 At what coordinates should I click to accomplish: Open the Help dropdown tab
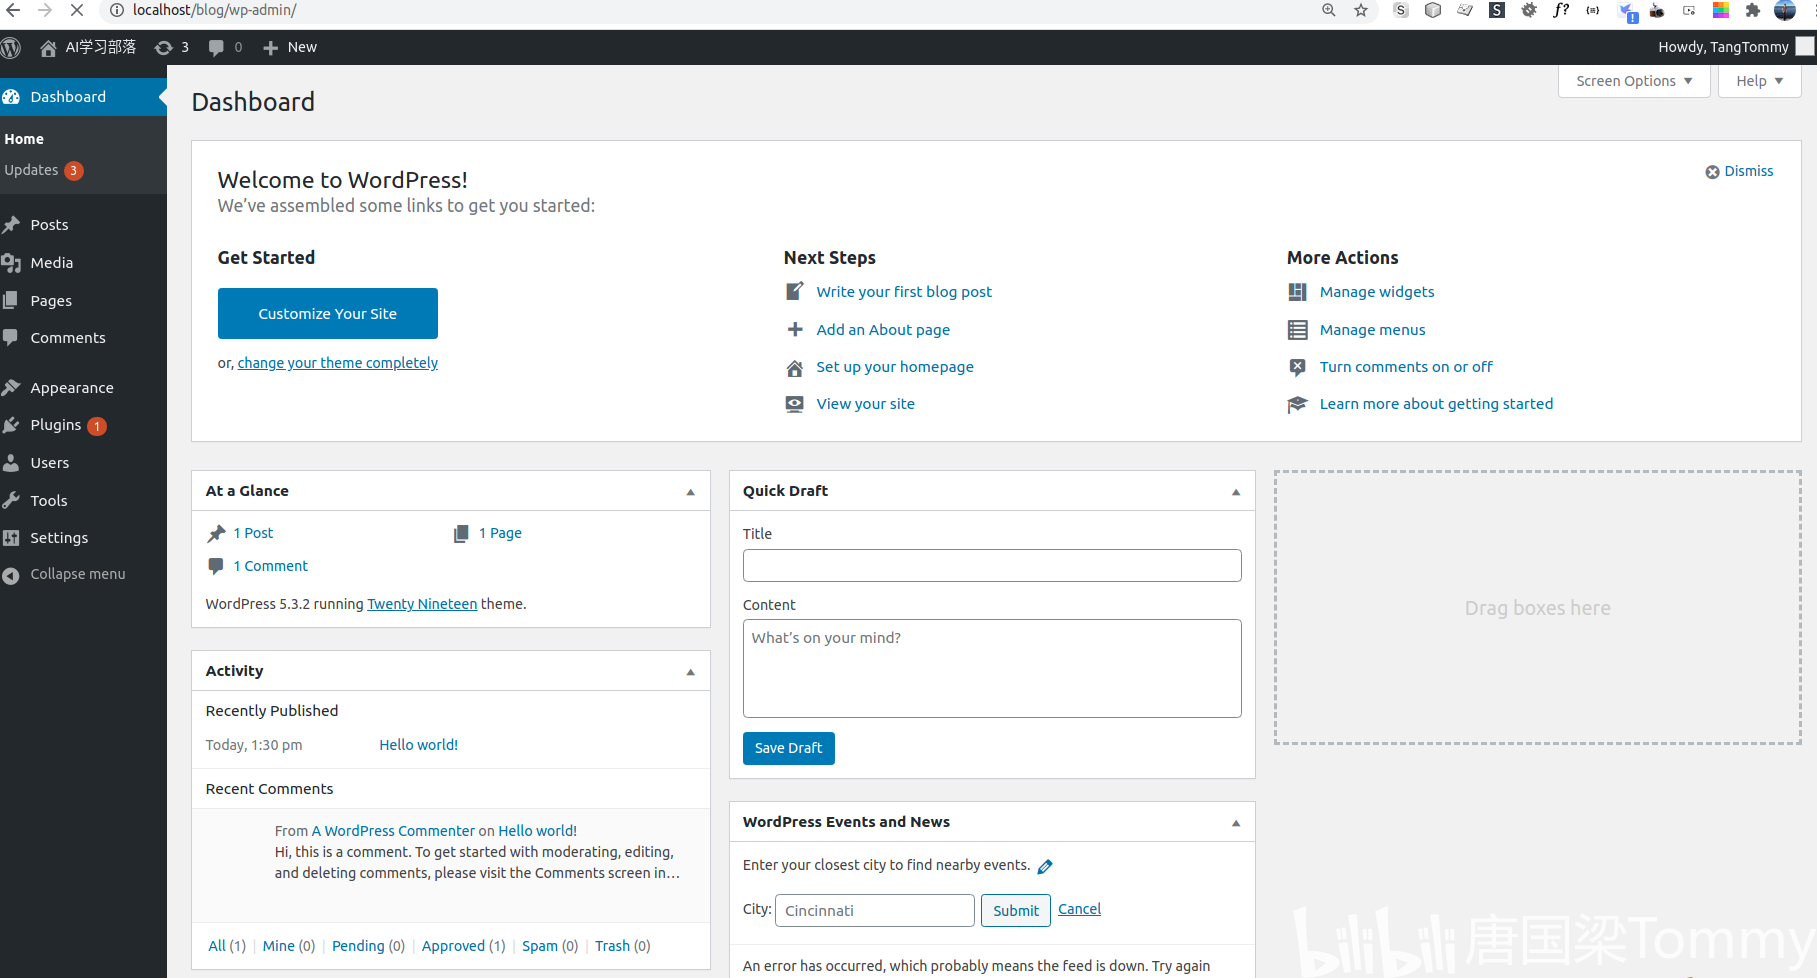pos(1759,81)
